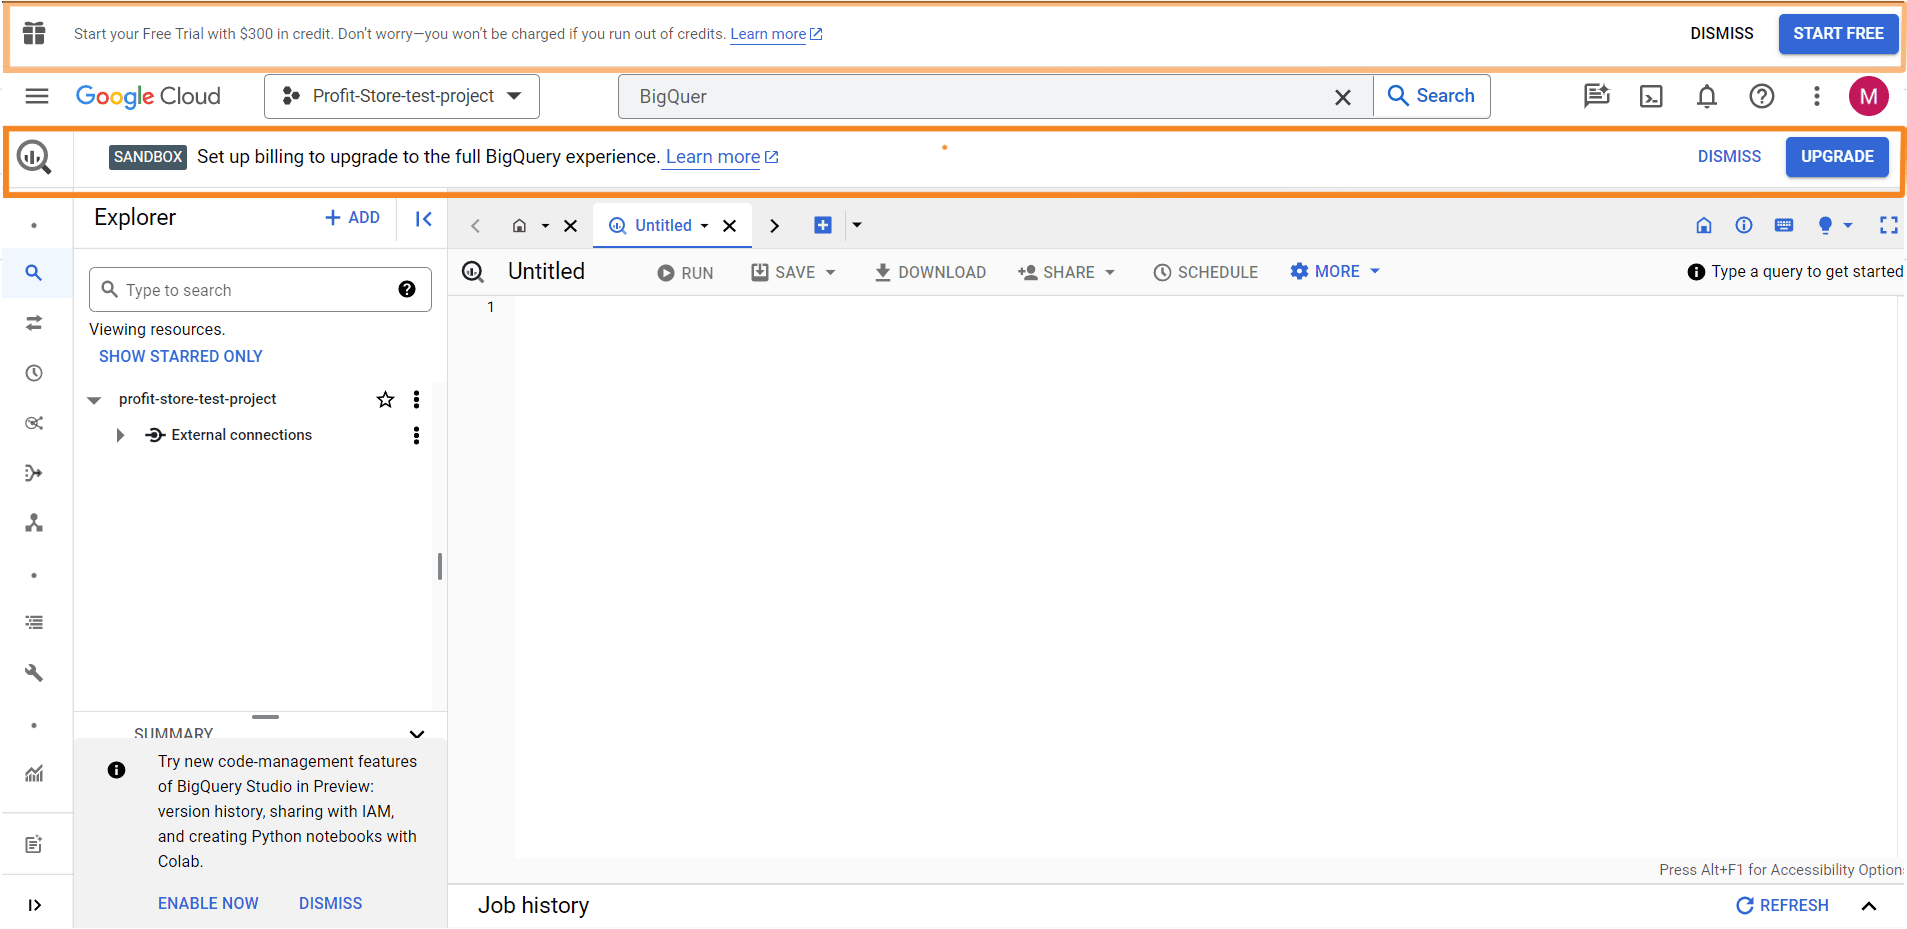This screenshot has width=1907, height=929.
Task: Click ENABLE NOW for BigQuery Studio
Action: point(208,903)
